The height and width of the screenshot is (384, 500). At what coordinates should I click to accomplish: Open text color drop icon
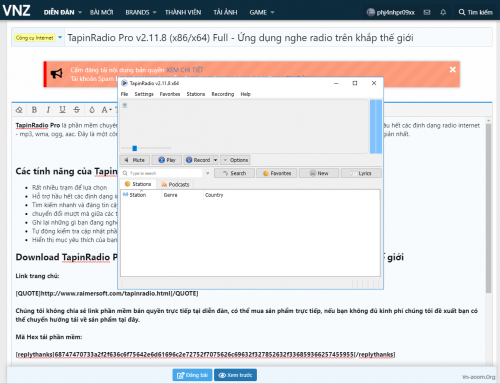pos(92,110)
